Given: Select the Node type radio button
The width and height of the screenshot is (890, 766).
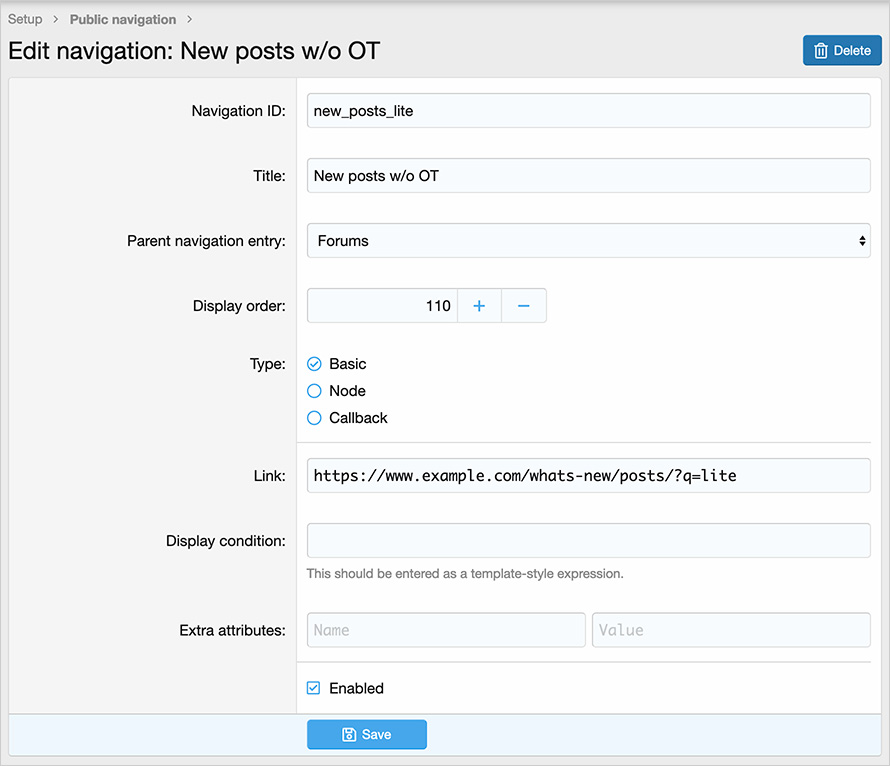Looking at the screenshot, I should click(x=314, y=391).
